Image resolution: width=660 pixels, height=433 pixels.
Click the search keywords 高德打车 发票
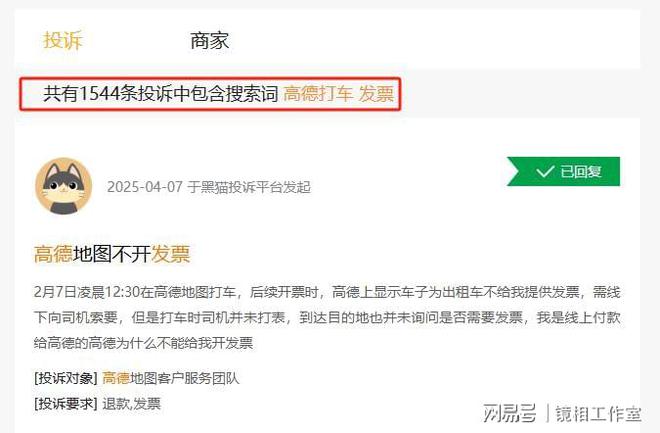[339, 93]
